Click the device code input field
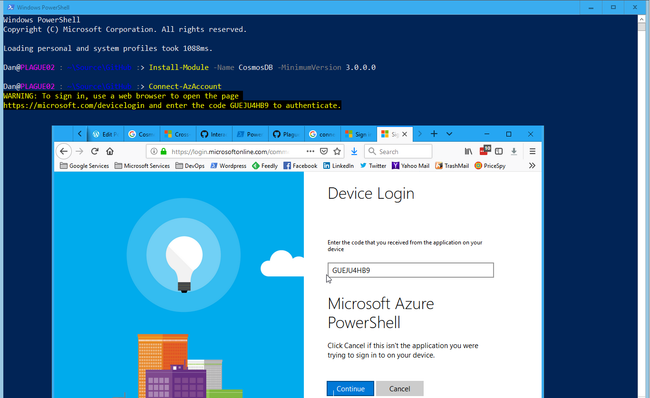This screenshot has height=398, width=650. click(410, 270)
